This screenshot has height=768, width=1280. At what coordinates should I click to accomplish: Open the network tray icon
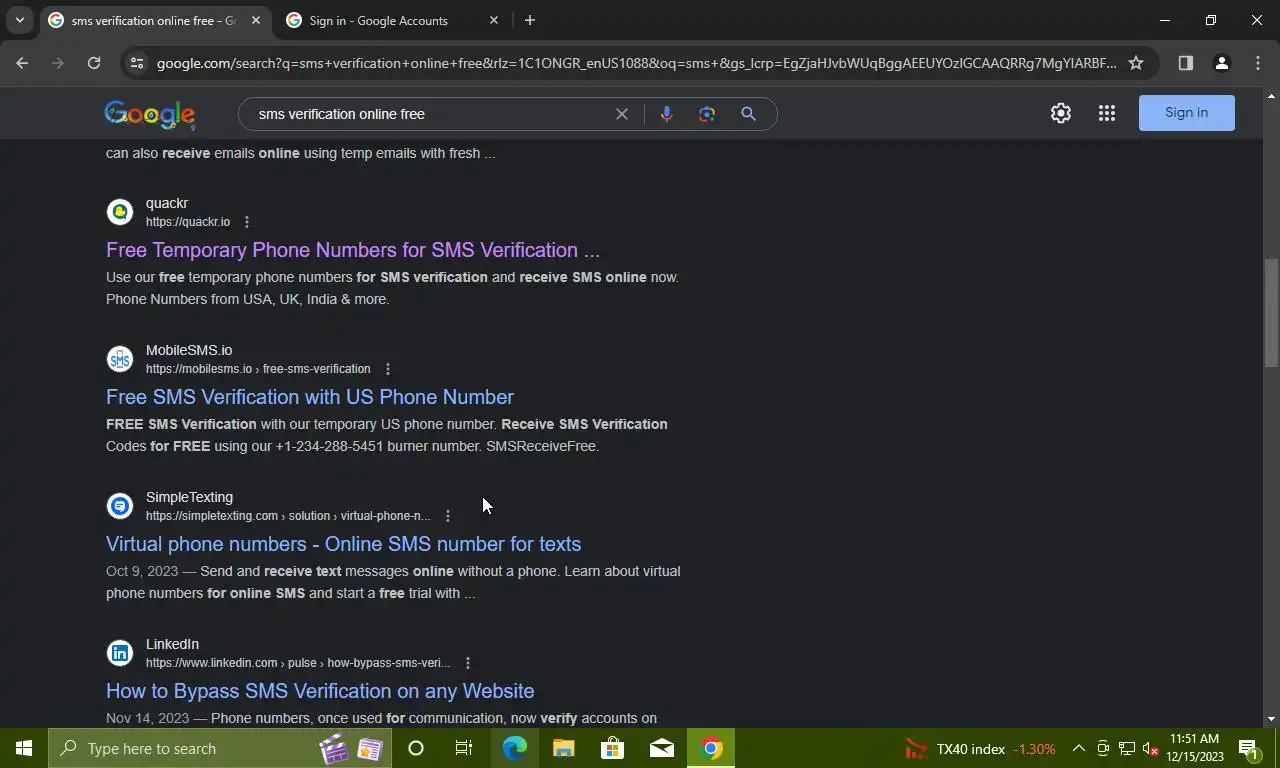click(x=1126, y=748)
